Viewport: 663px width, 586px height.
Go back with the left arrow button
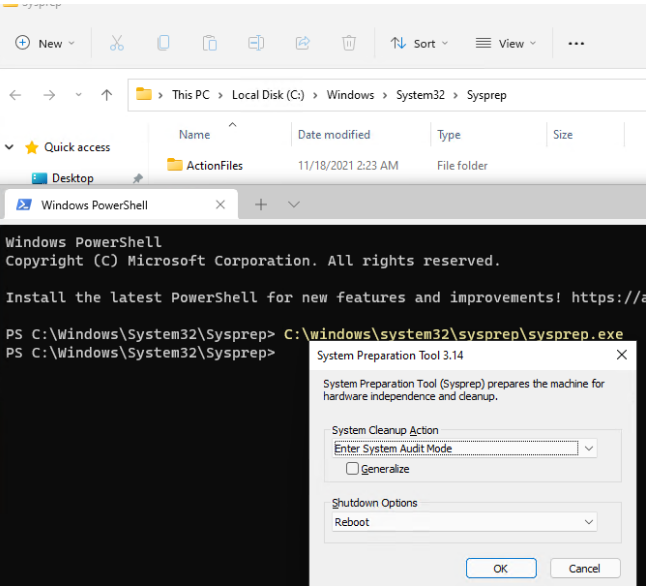(x=15, y=95)
